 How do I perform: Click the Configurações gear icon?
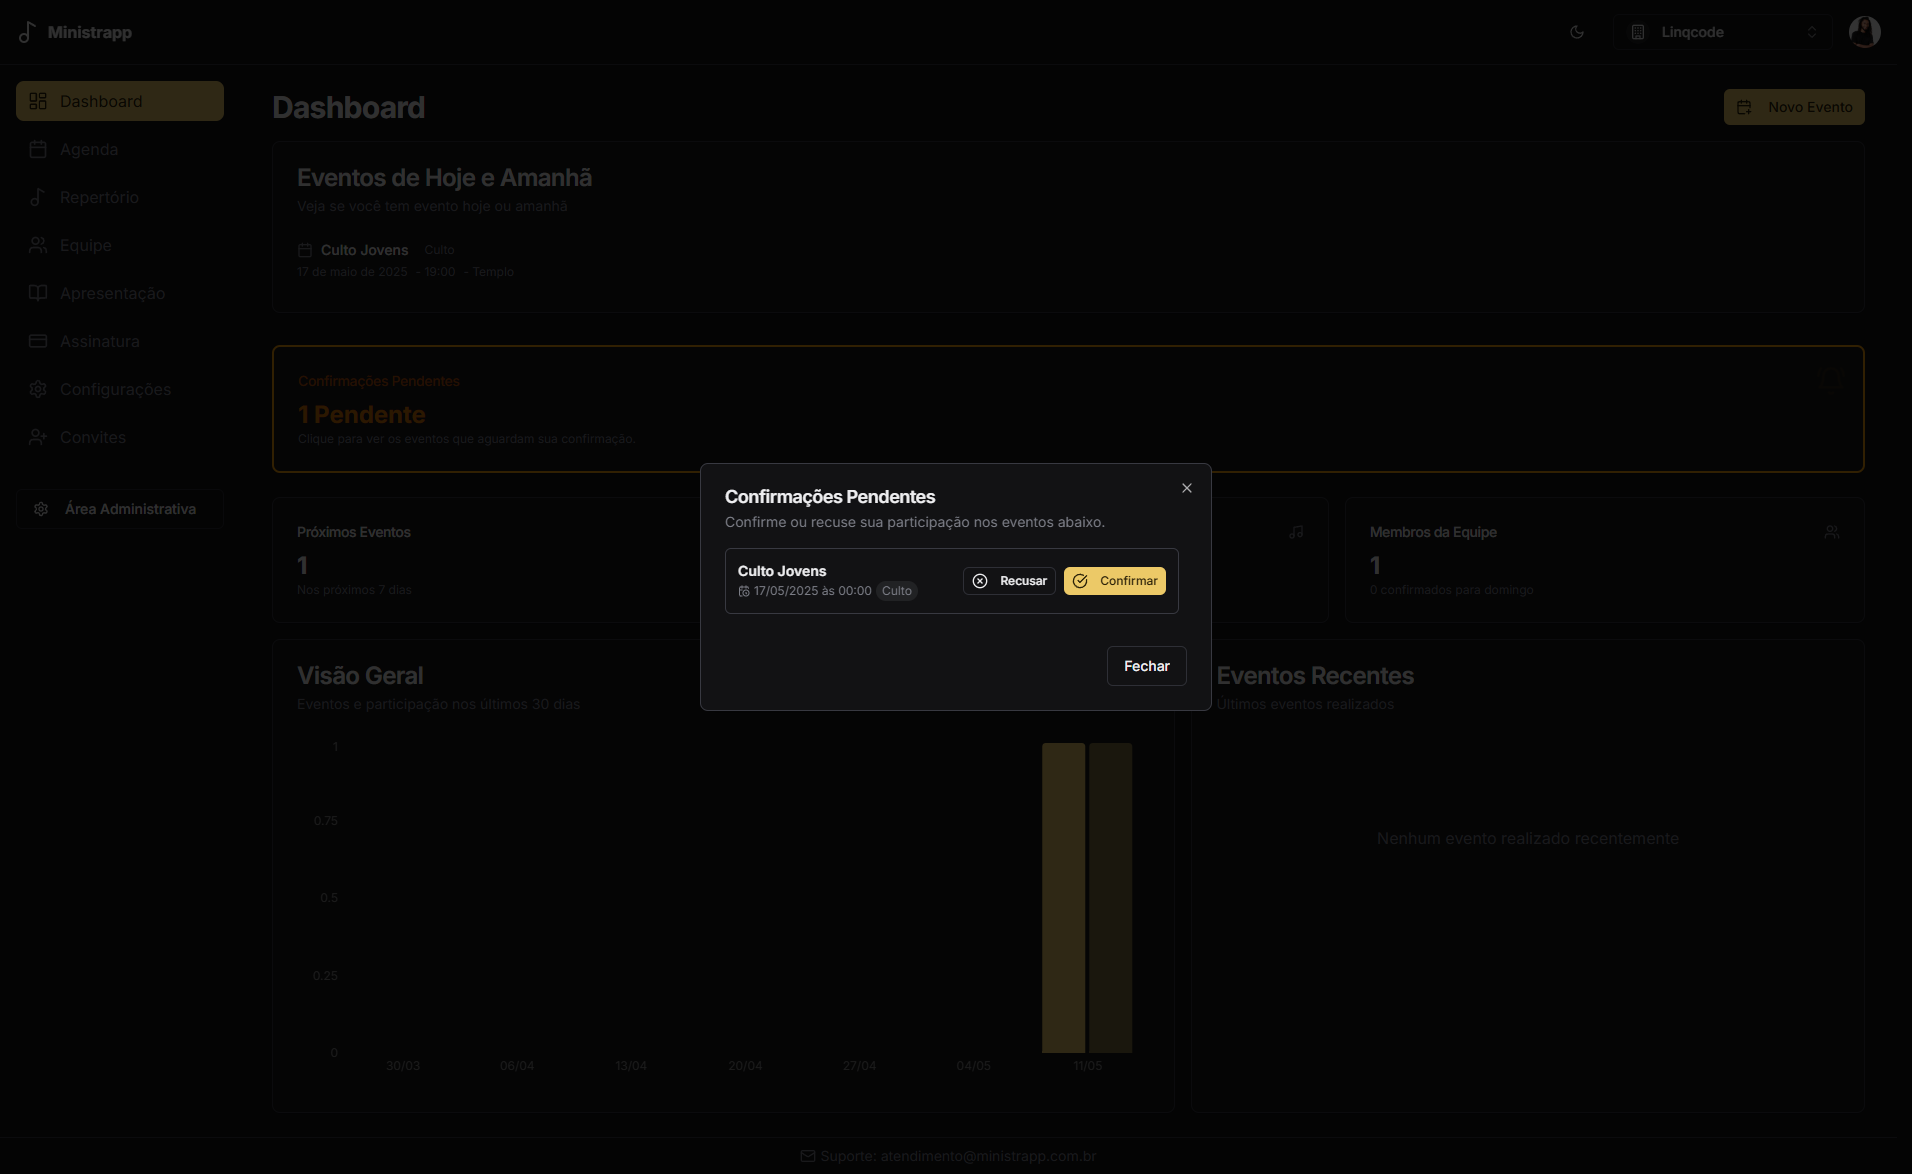(38, 389)
